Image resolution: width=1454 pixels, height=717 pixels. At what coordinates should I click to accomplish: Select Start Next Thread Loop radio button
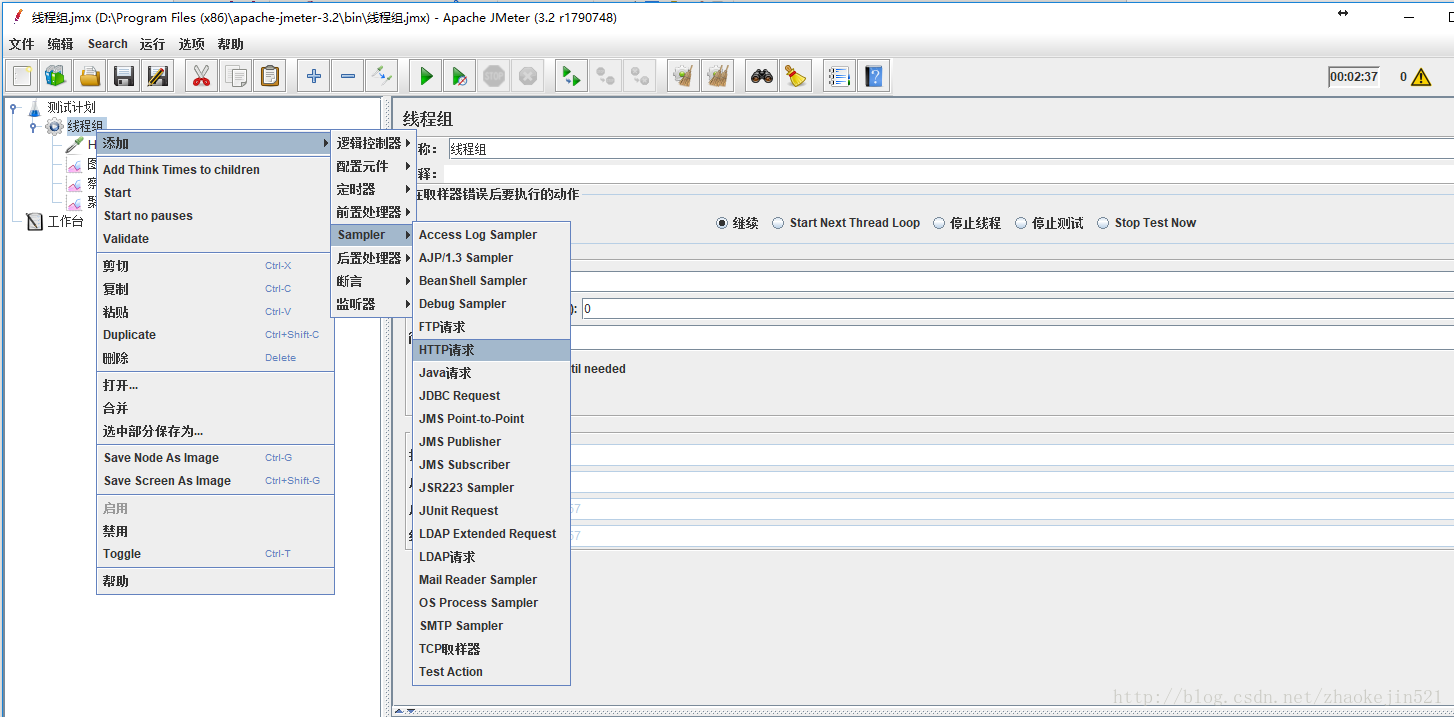pyautogui.click(x=778, y=223)
